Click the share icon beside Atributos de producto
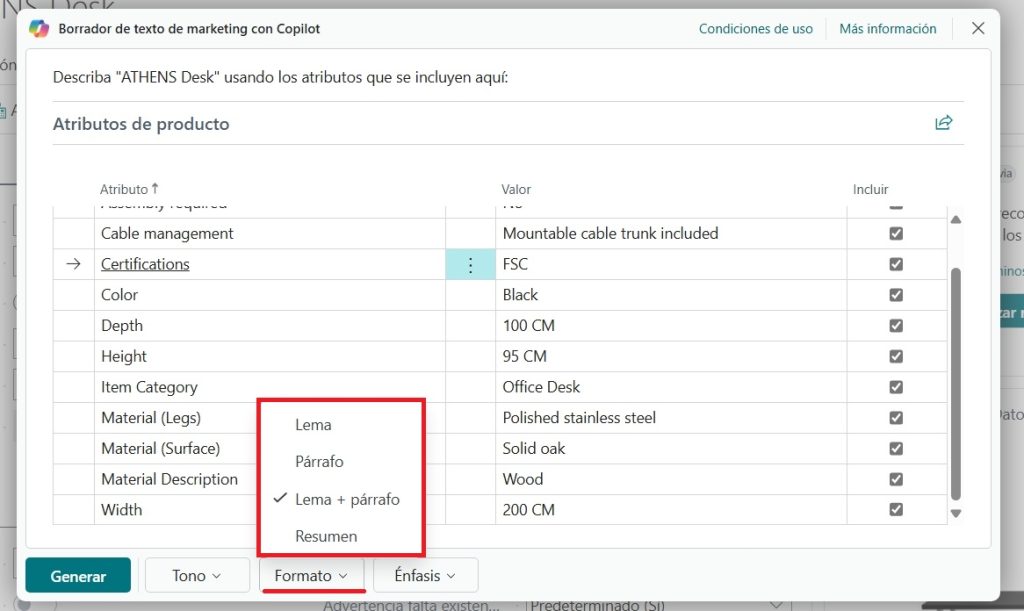The width and height of the screenshot is (1024, 611). tap(944, 123)
